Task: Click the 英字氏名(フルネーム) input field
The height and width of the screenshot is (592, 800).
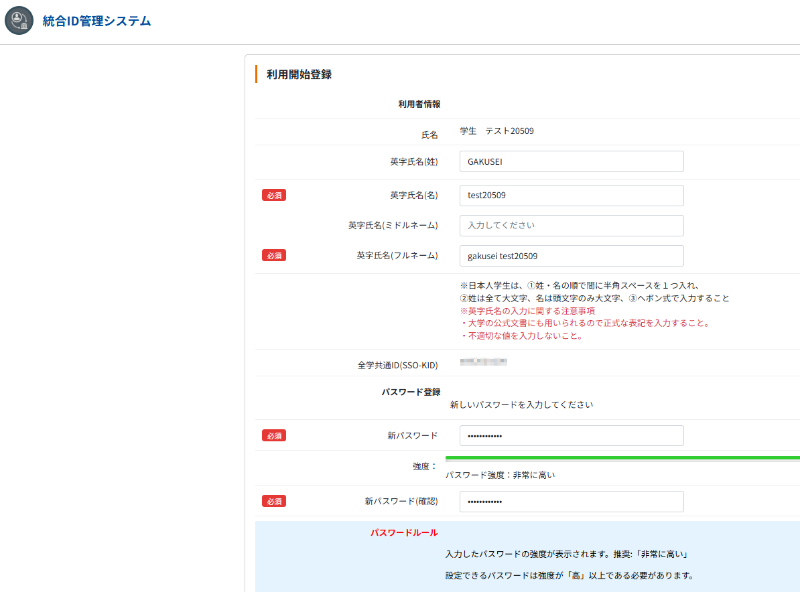Action: (x=571, y=256)
